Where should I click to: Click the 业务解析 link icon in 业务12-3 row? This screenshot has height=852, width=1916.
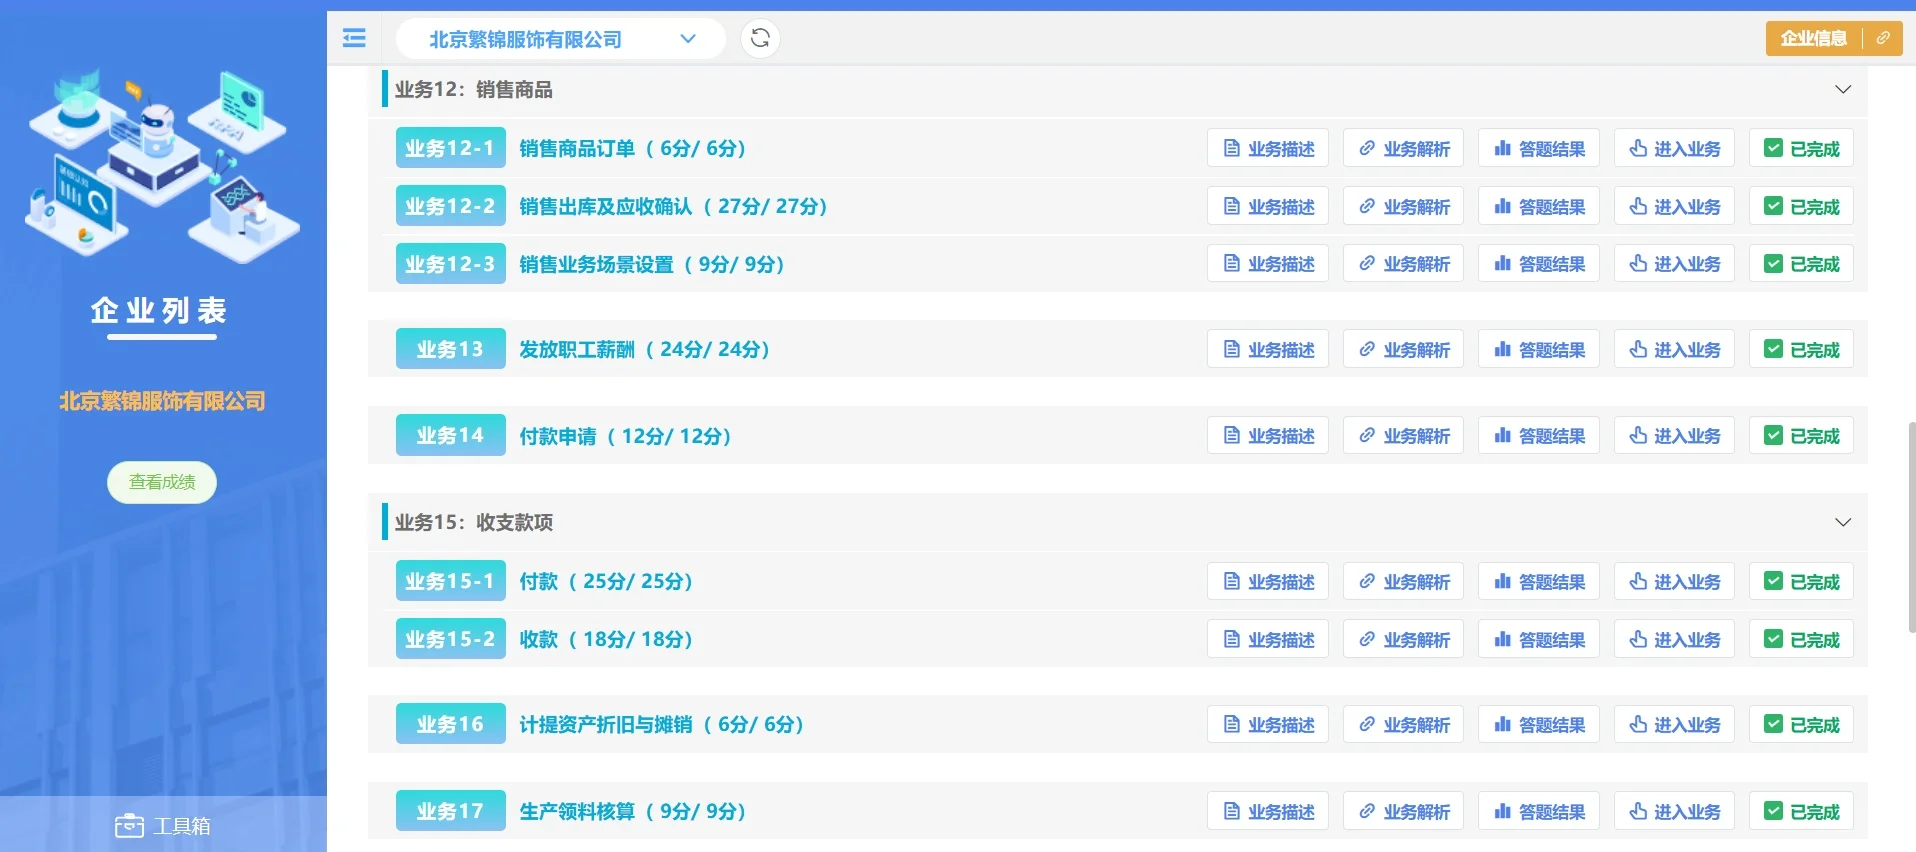(1367, 264)
